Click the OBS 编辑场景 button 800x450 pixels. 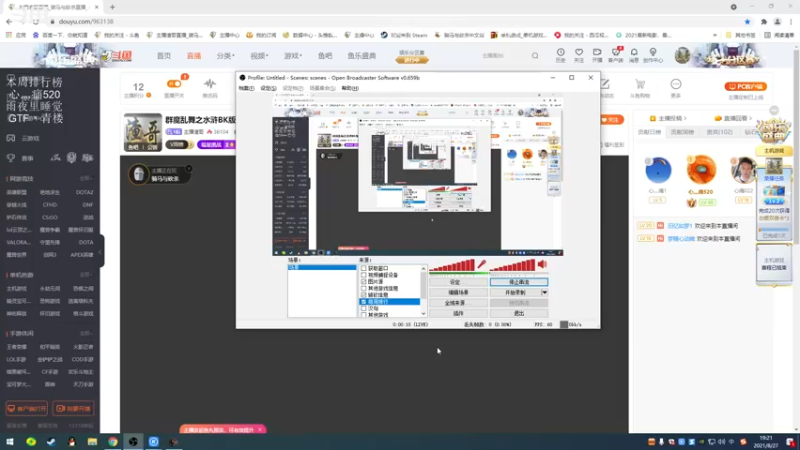458,293
